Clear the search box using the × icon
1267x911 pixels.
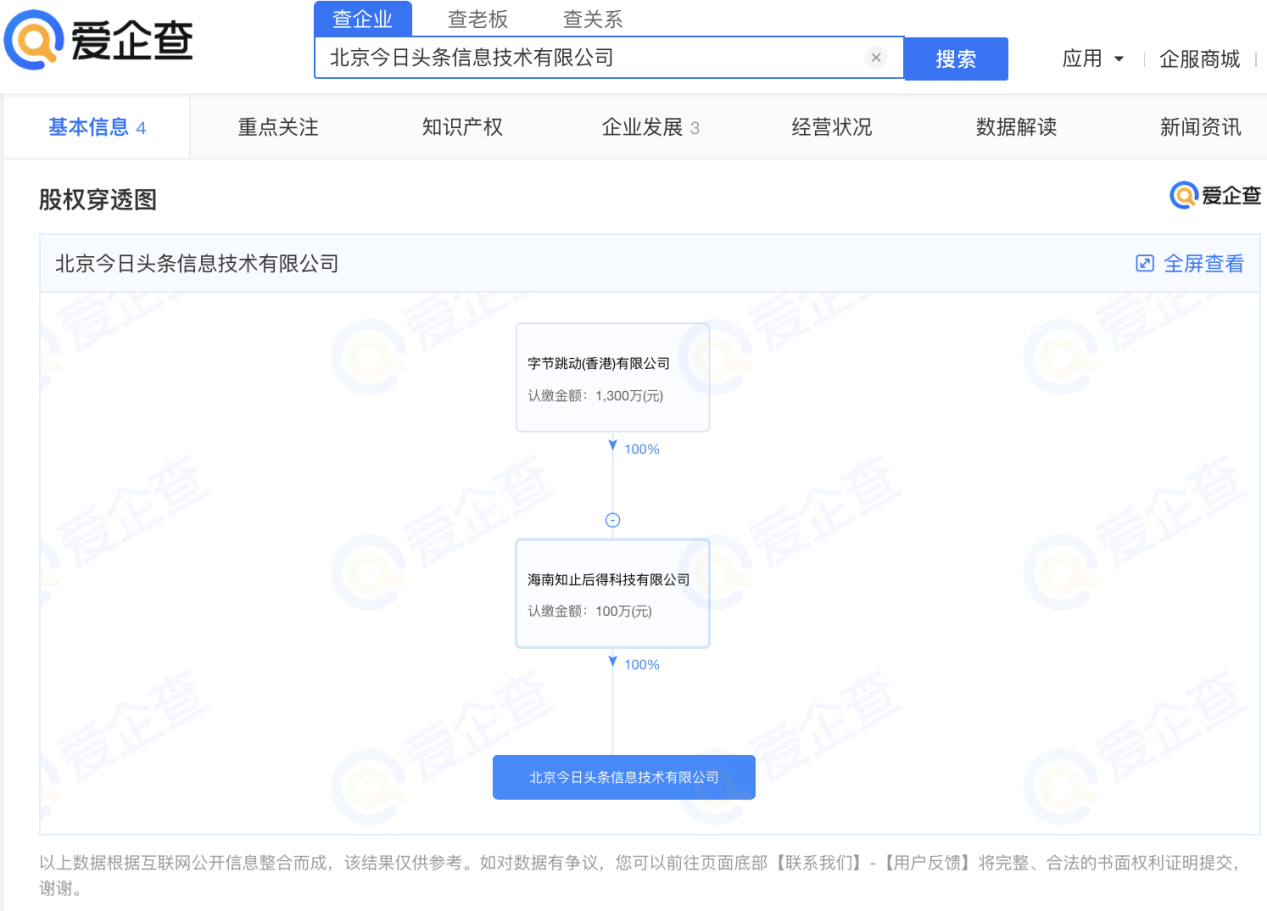[x=876, y=57]
